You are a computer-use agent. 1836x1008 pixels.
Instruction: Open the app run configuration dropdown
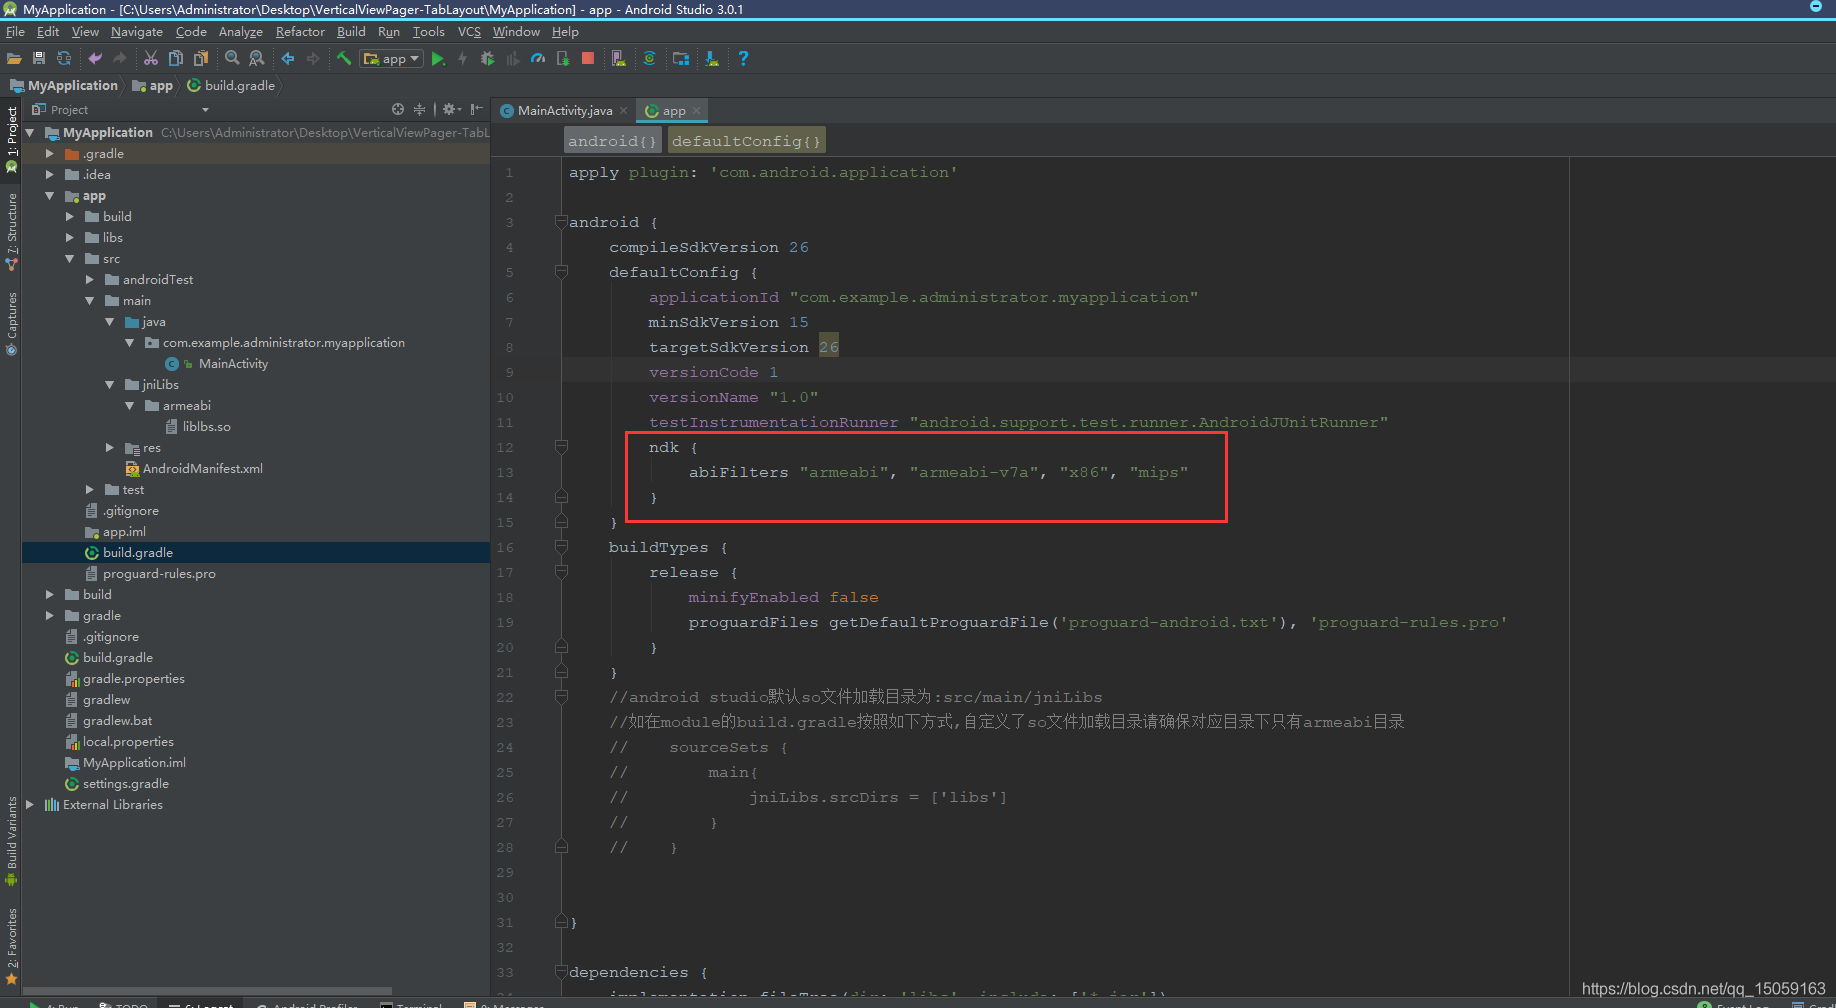pyautogui.click(x=391, y=59)
